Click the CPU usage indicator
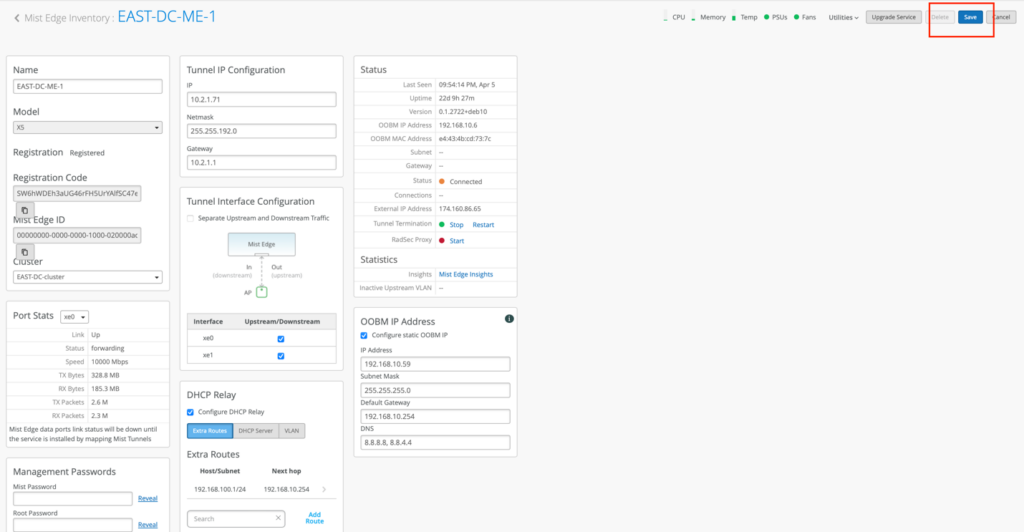This screenshot has height=532, width=1024. pyautogui.click(x=666, y=17)
